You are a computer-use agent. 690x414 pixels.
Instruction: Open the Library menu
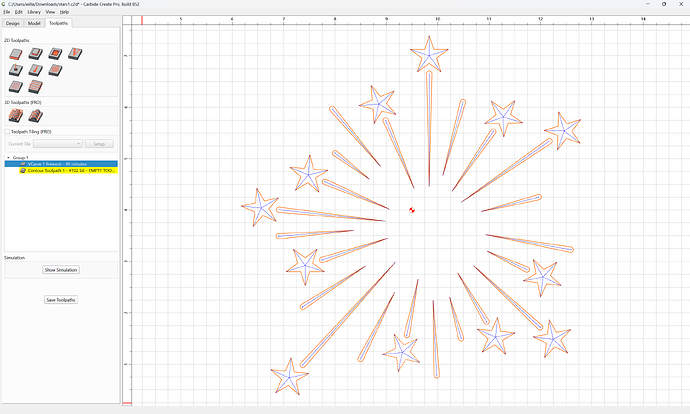point(34,12)
